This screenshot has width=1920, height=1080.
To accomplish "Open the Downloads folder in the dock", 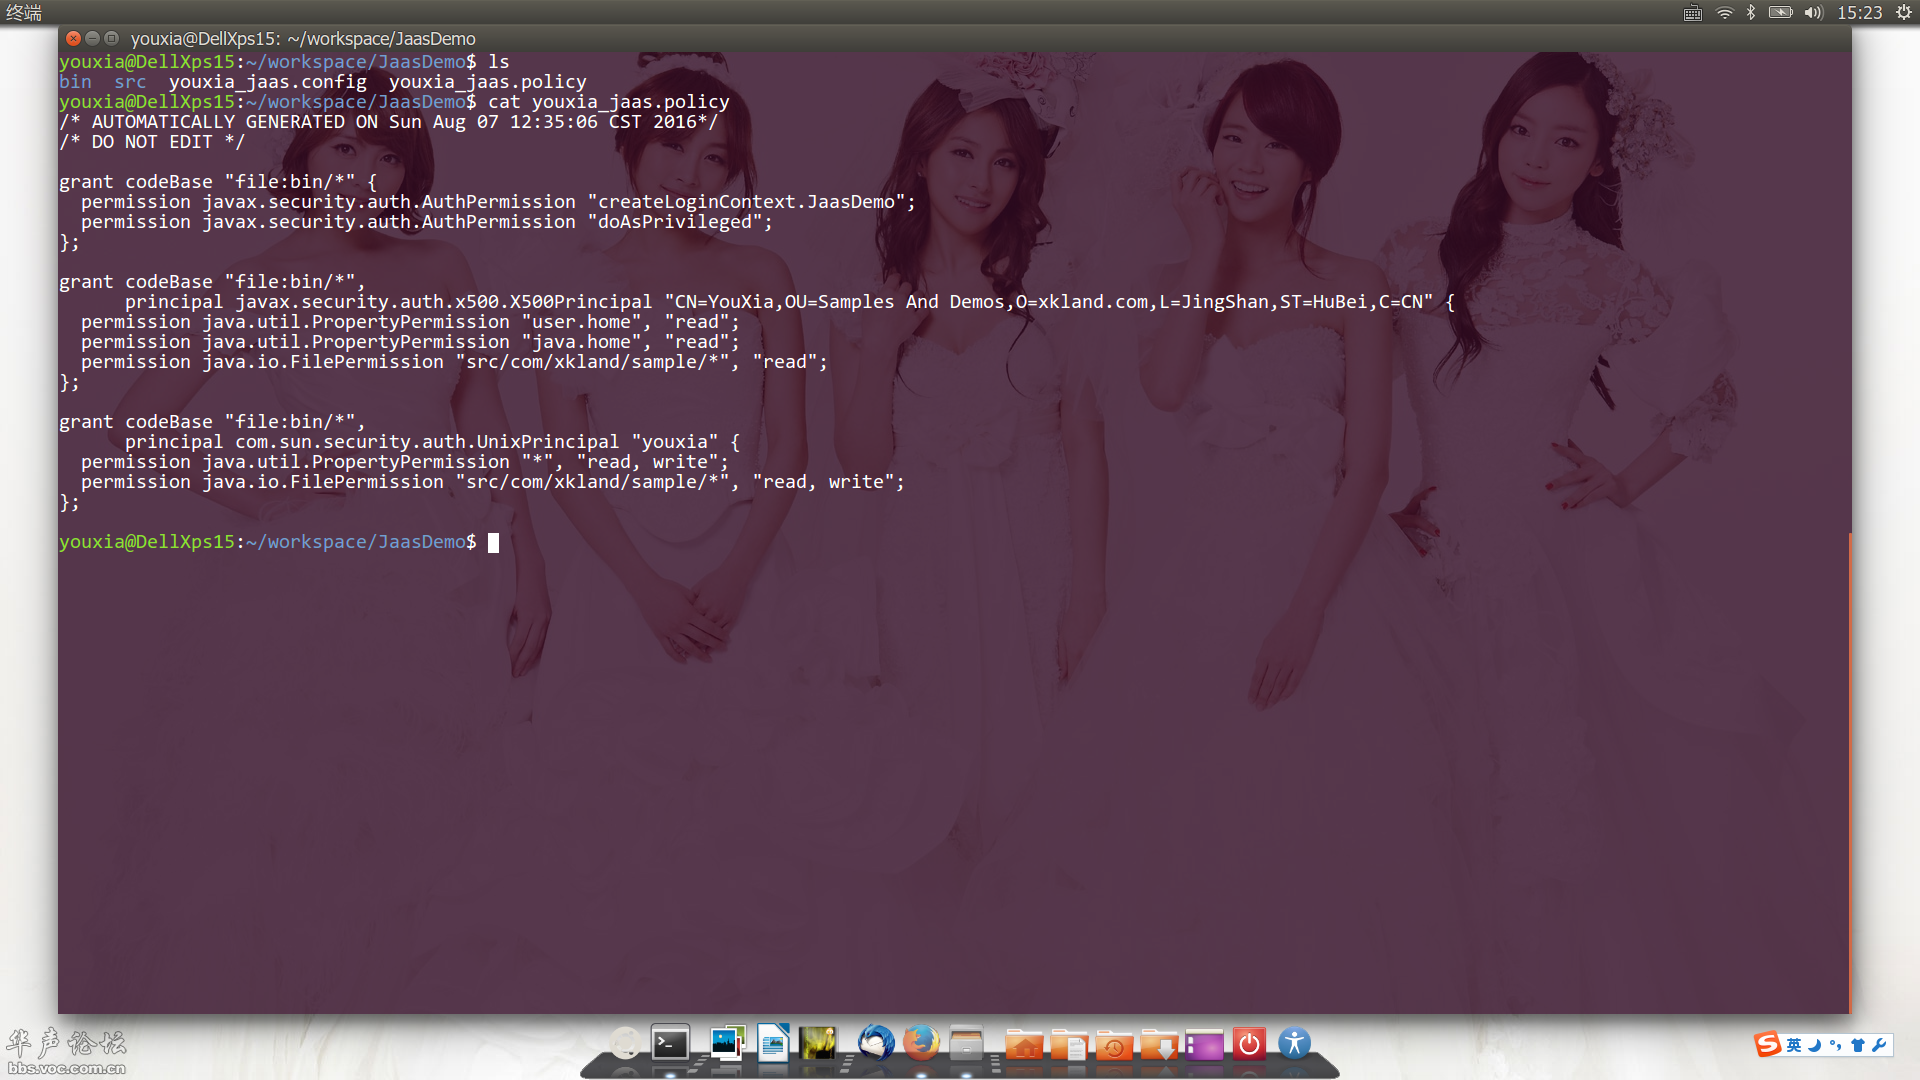I will [x=1160, y=1046].
